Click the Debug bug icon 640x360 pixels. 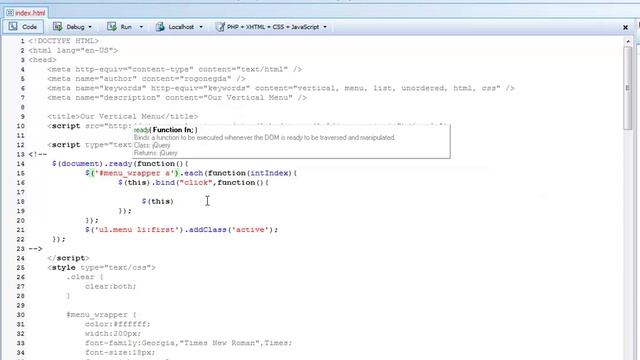[x=58, y=27]
